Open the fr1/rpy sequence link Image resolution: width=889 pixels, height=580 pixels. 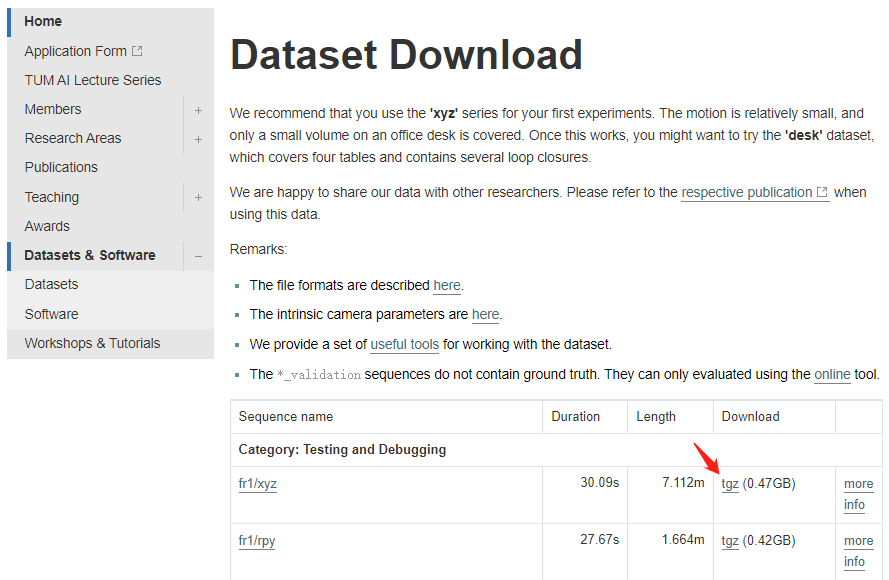tap(257, 541)
